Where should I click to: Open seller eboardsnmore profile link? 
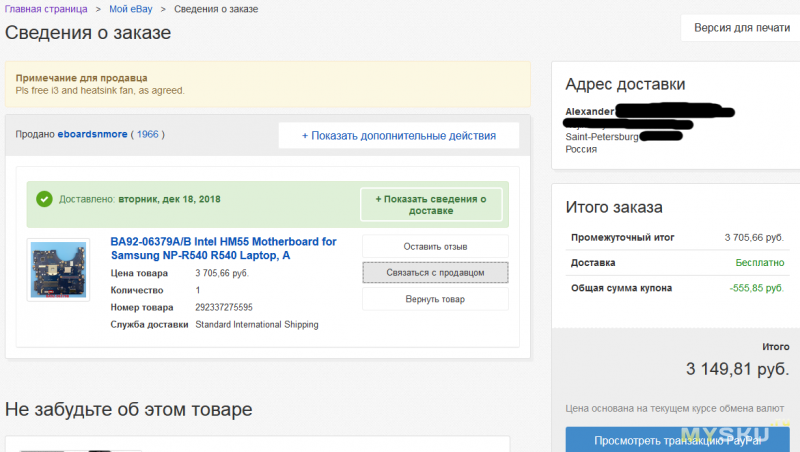pos(92,134)
